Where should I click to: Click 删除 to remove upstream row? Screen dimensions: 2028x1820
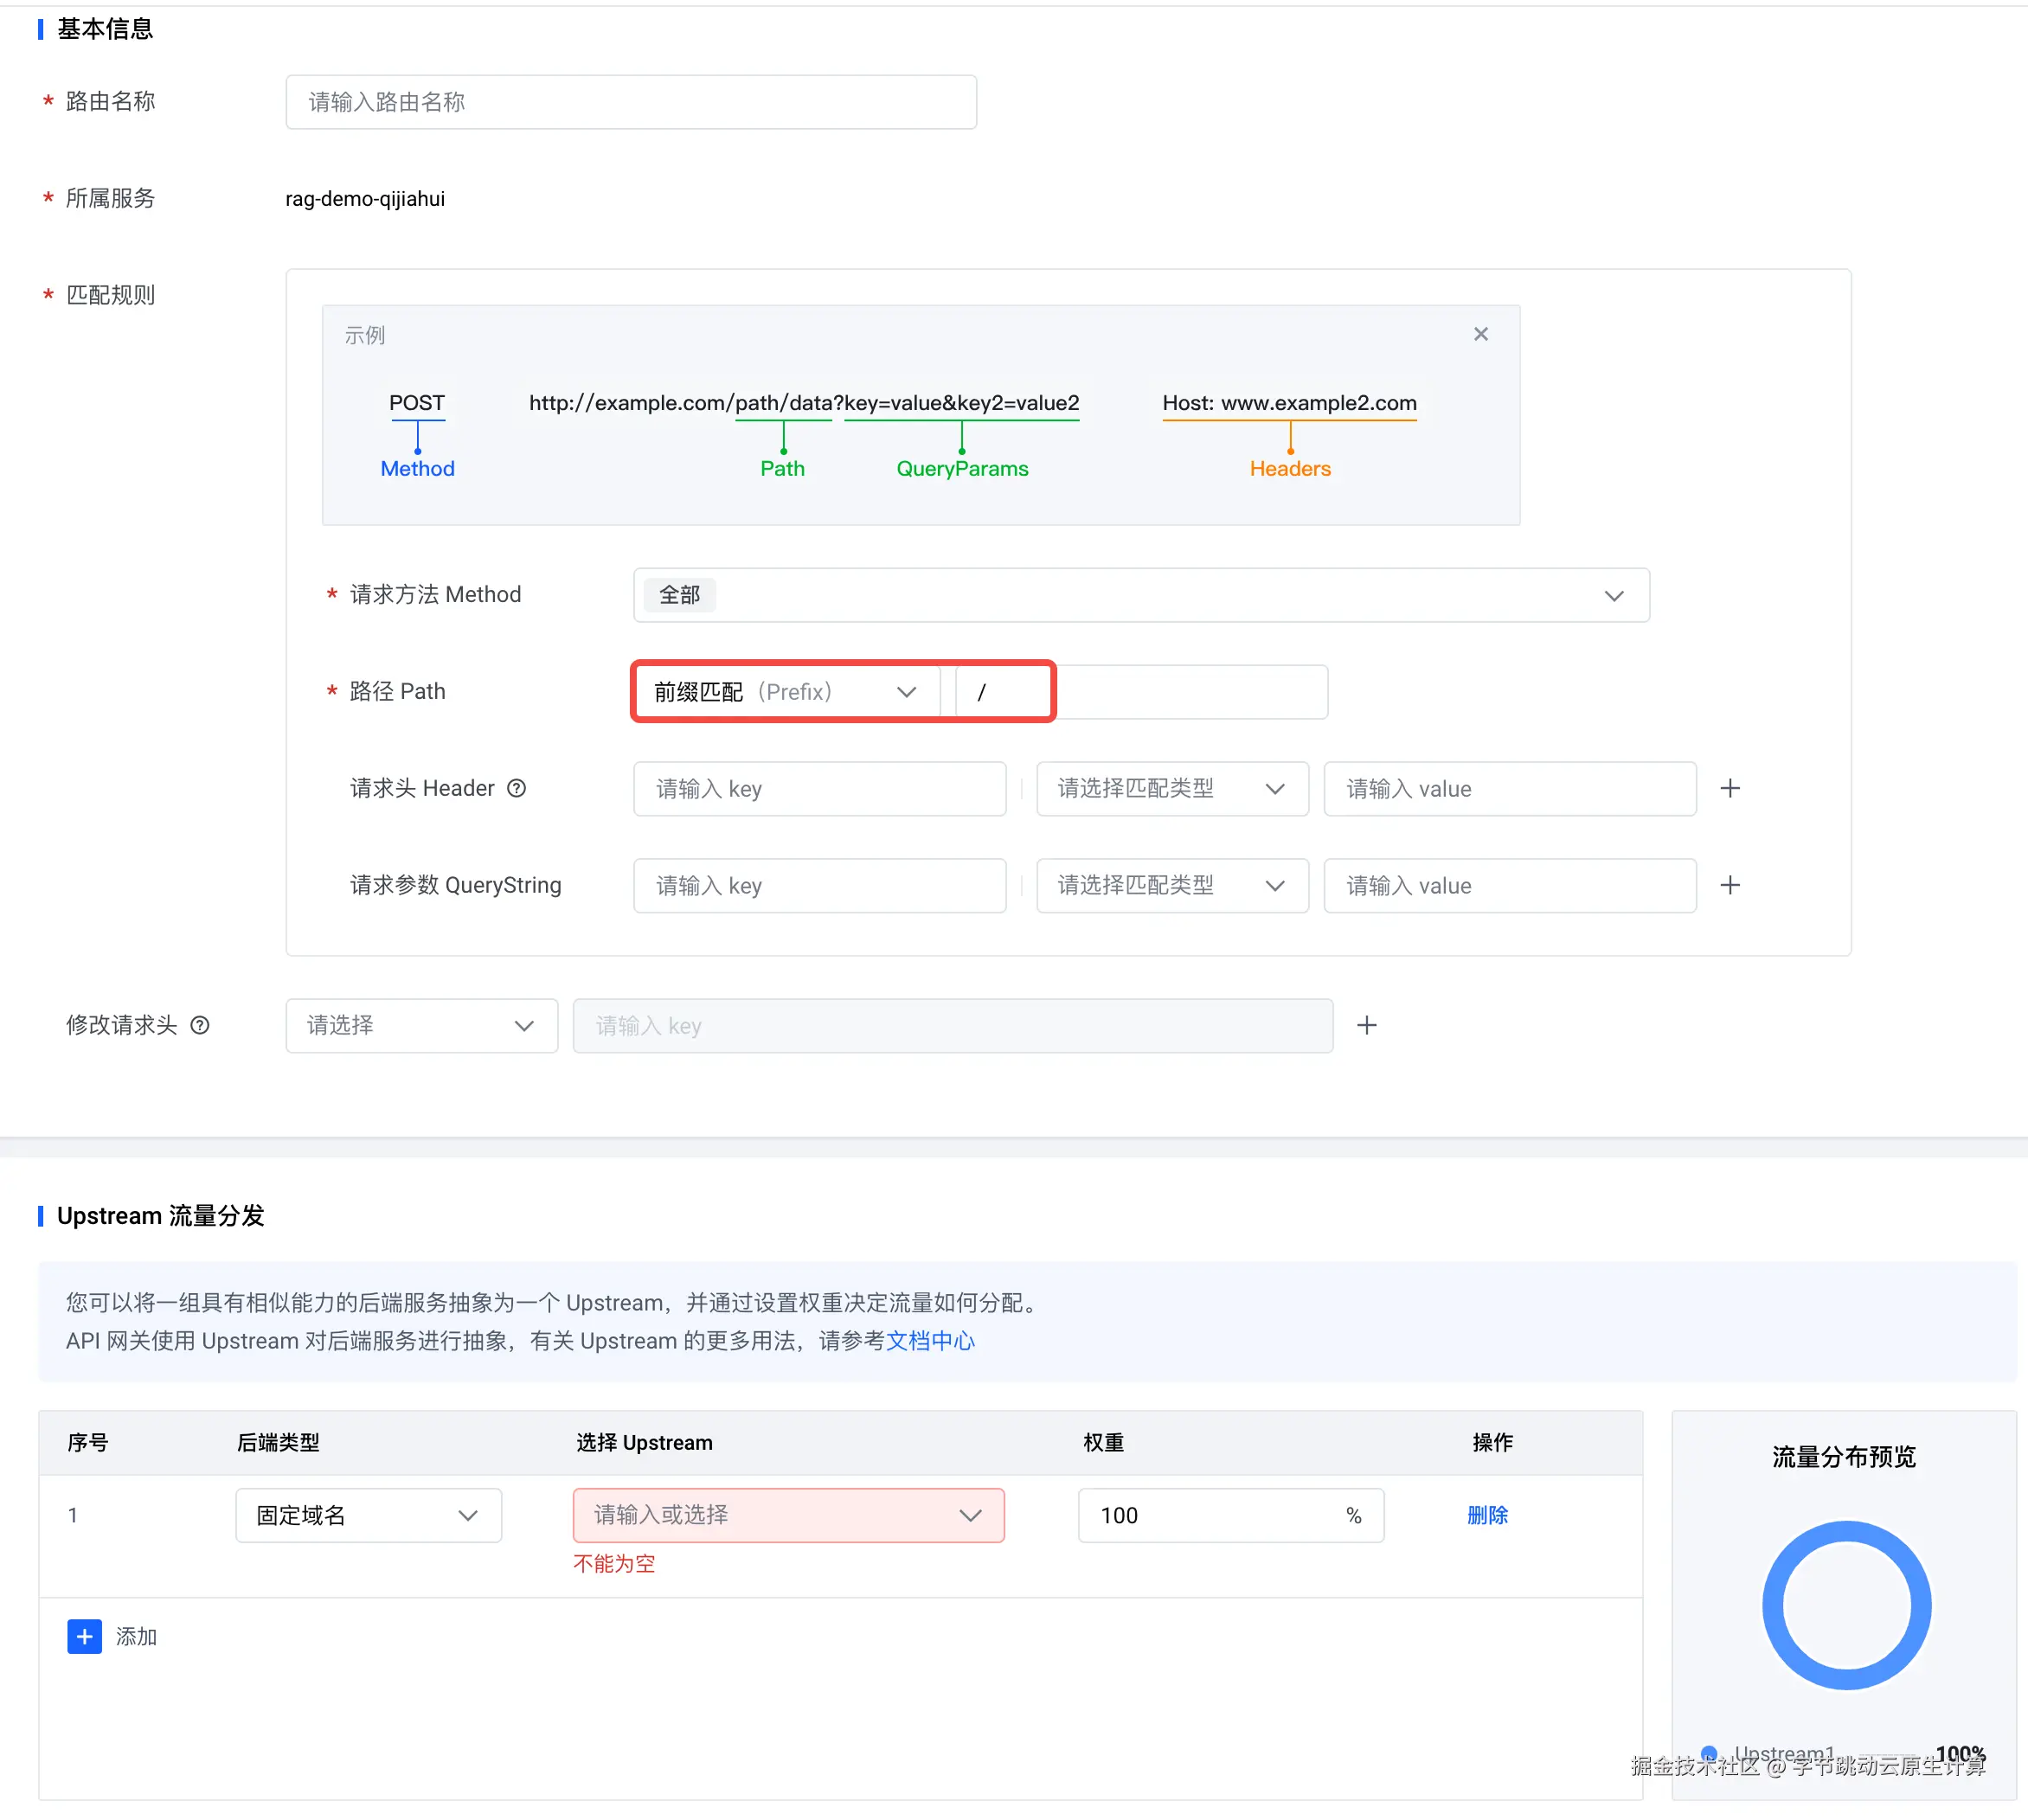point(1486,1515)
